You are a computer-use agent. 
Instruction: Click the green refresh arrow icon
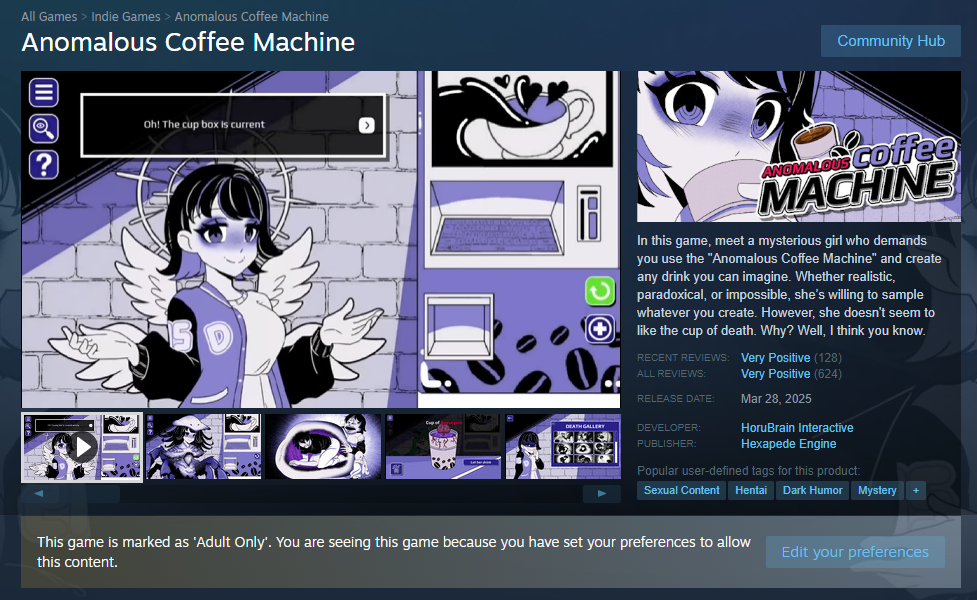tap(600, 291)
